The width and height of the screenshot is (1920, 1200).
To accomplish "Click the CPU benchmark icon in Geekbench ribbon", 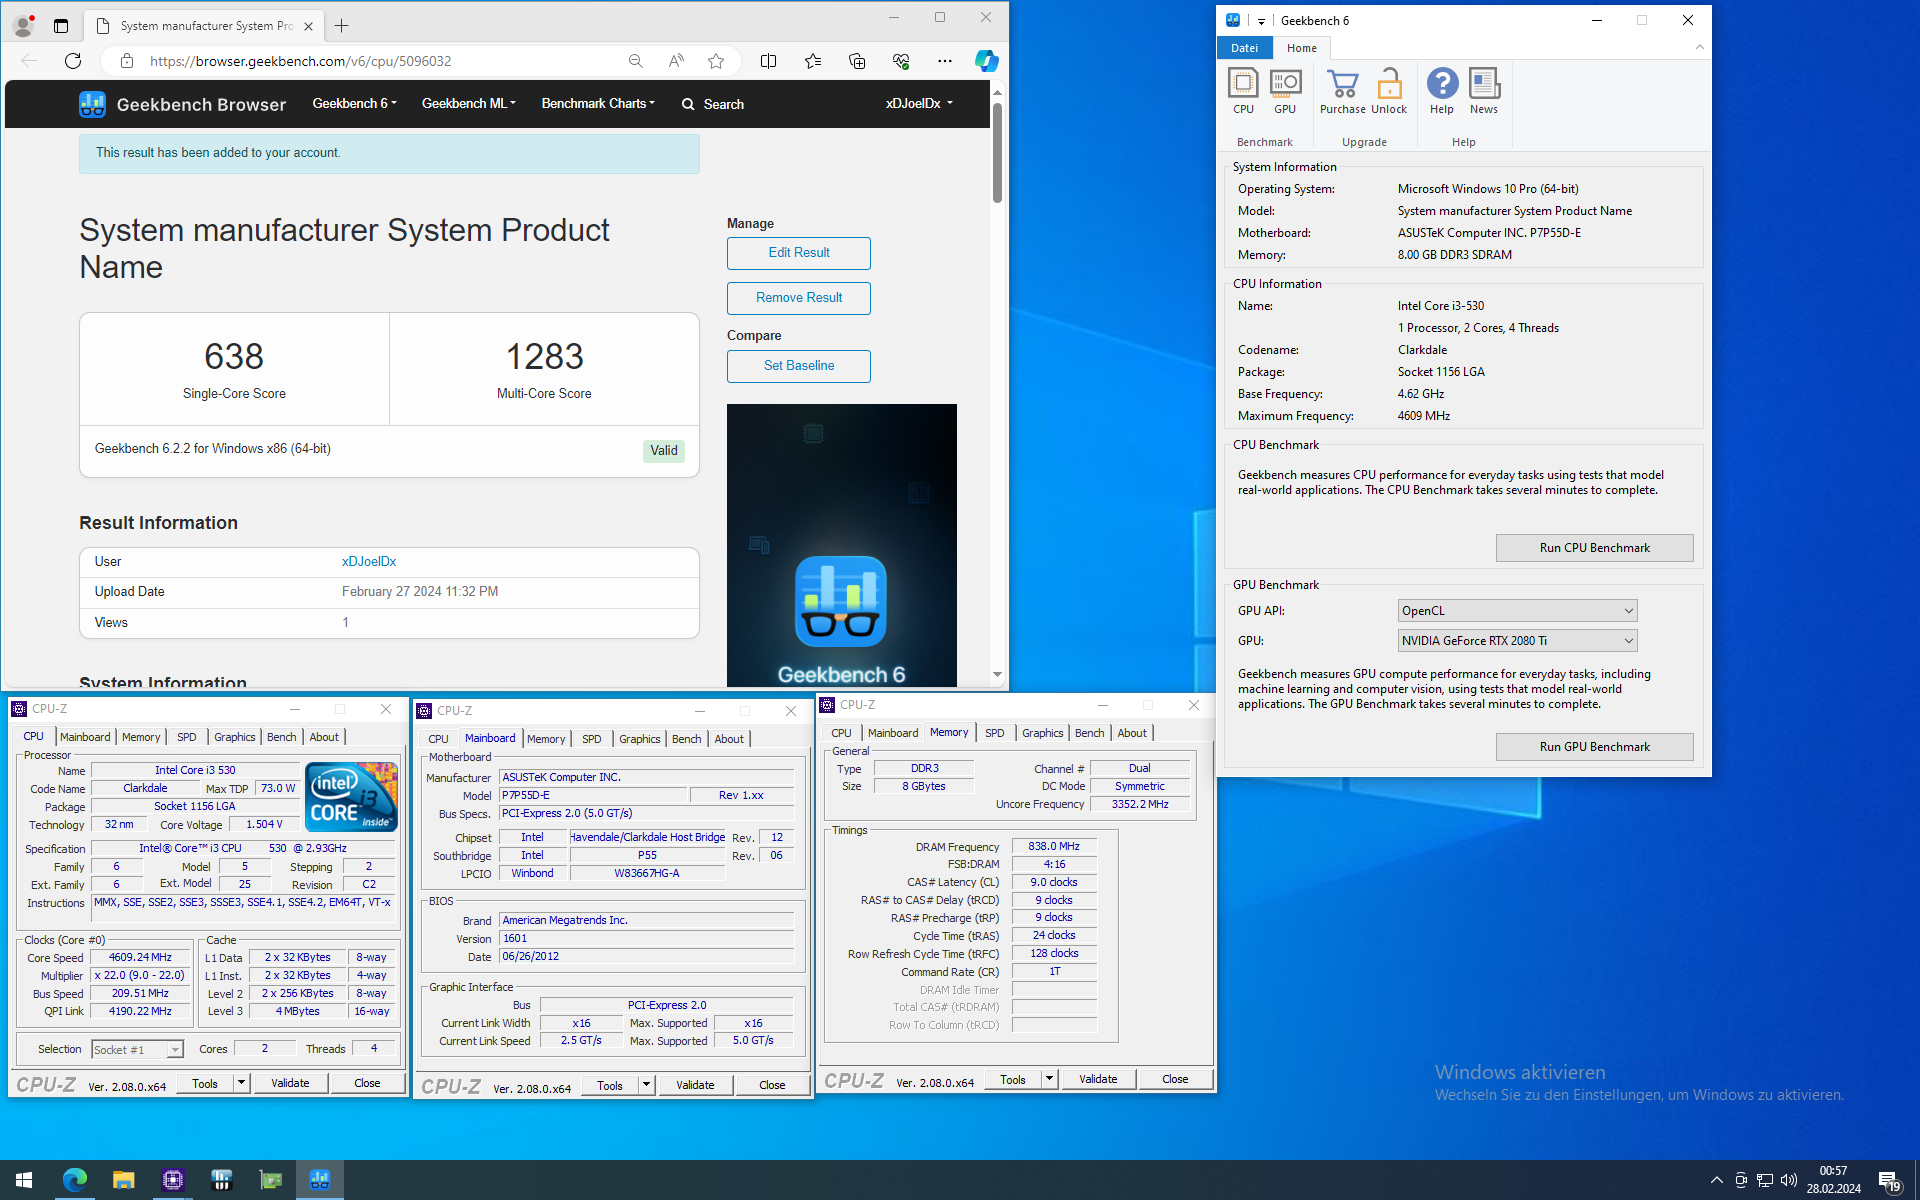I will [x=1243, y=91].
